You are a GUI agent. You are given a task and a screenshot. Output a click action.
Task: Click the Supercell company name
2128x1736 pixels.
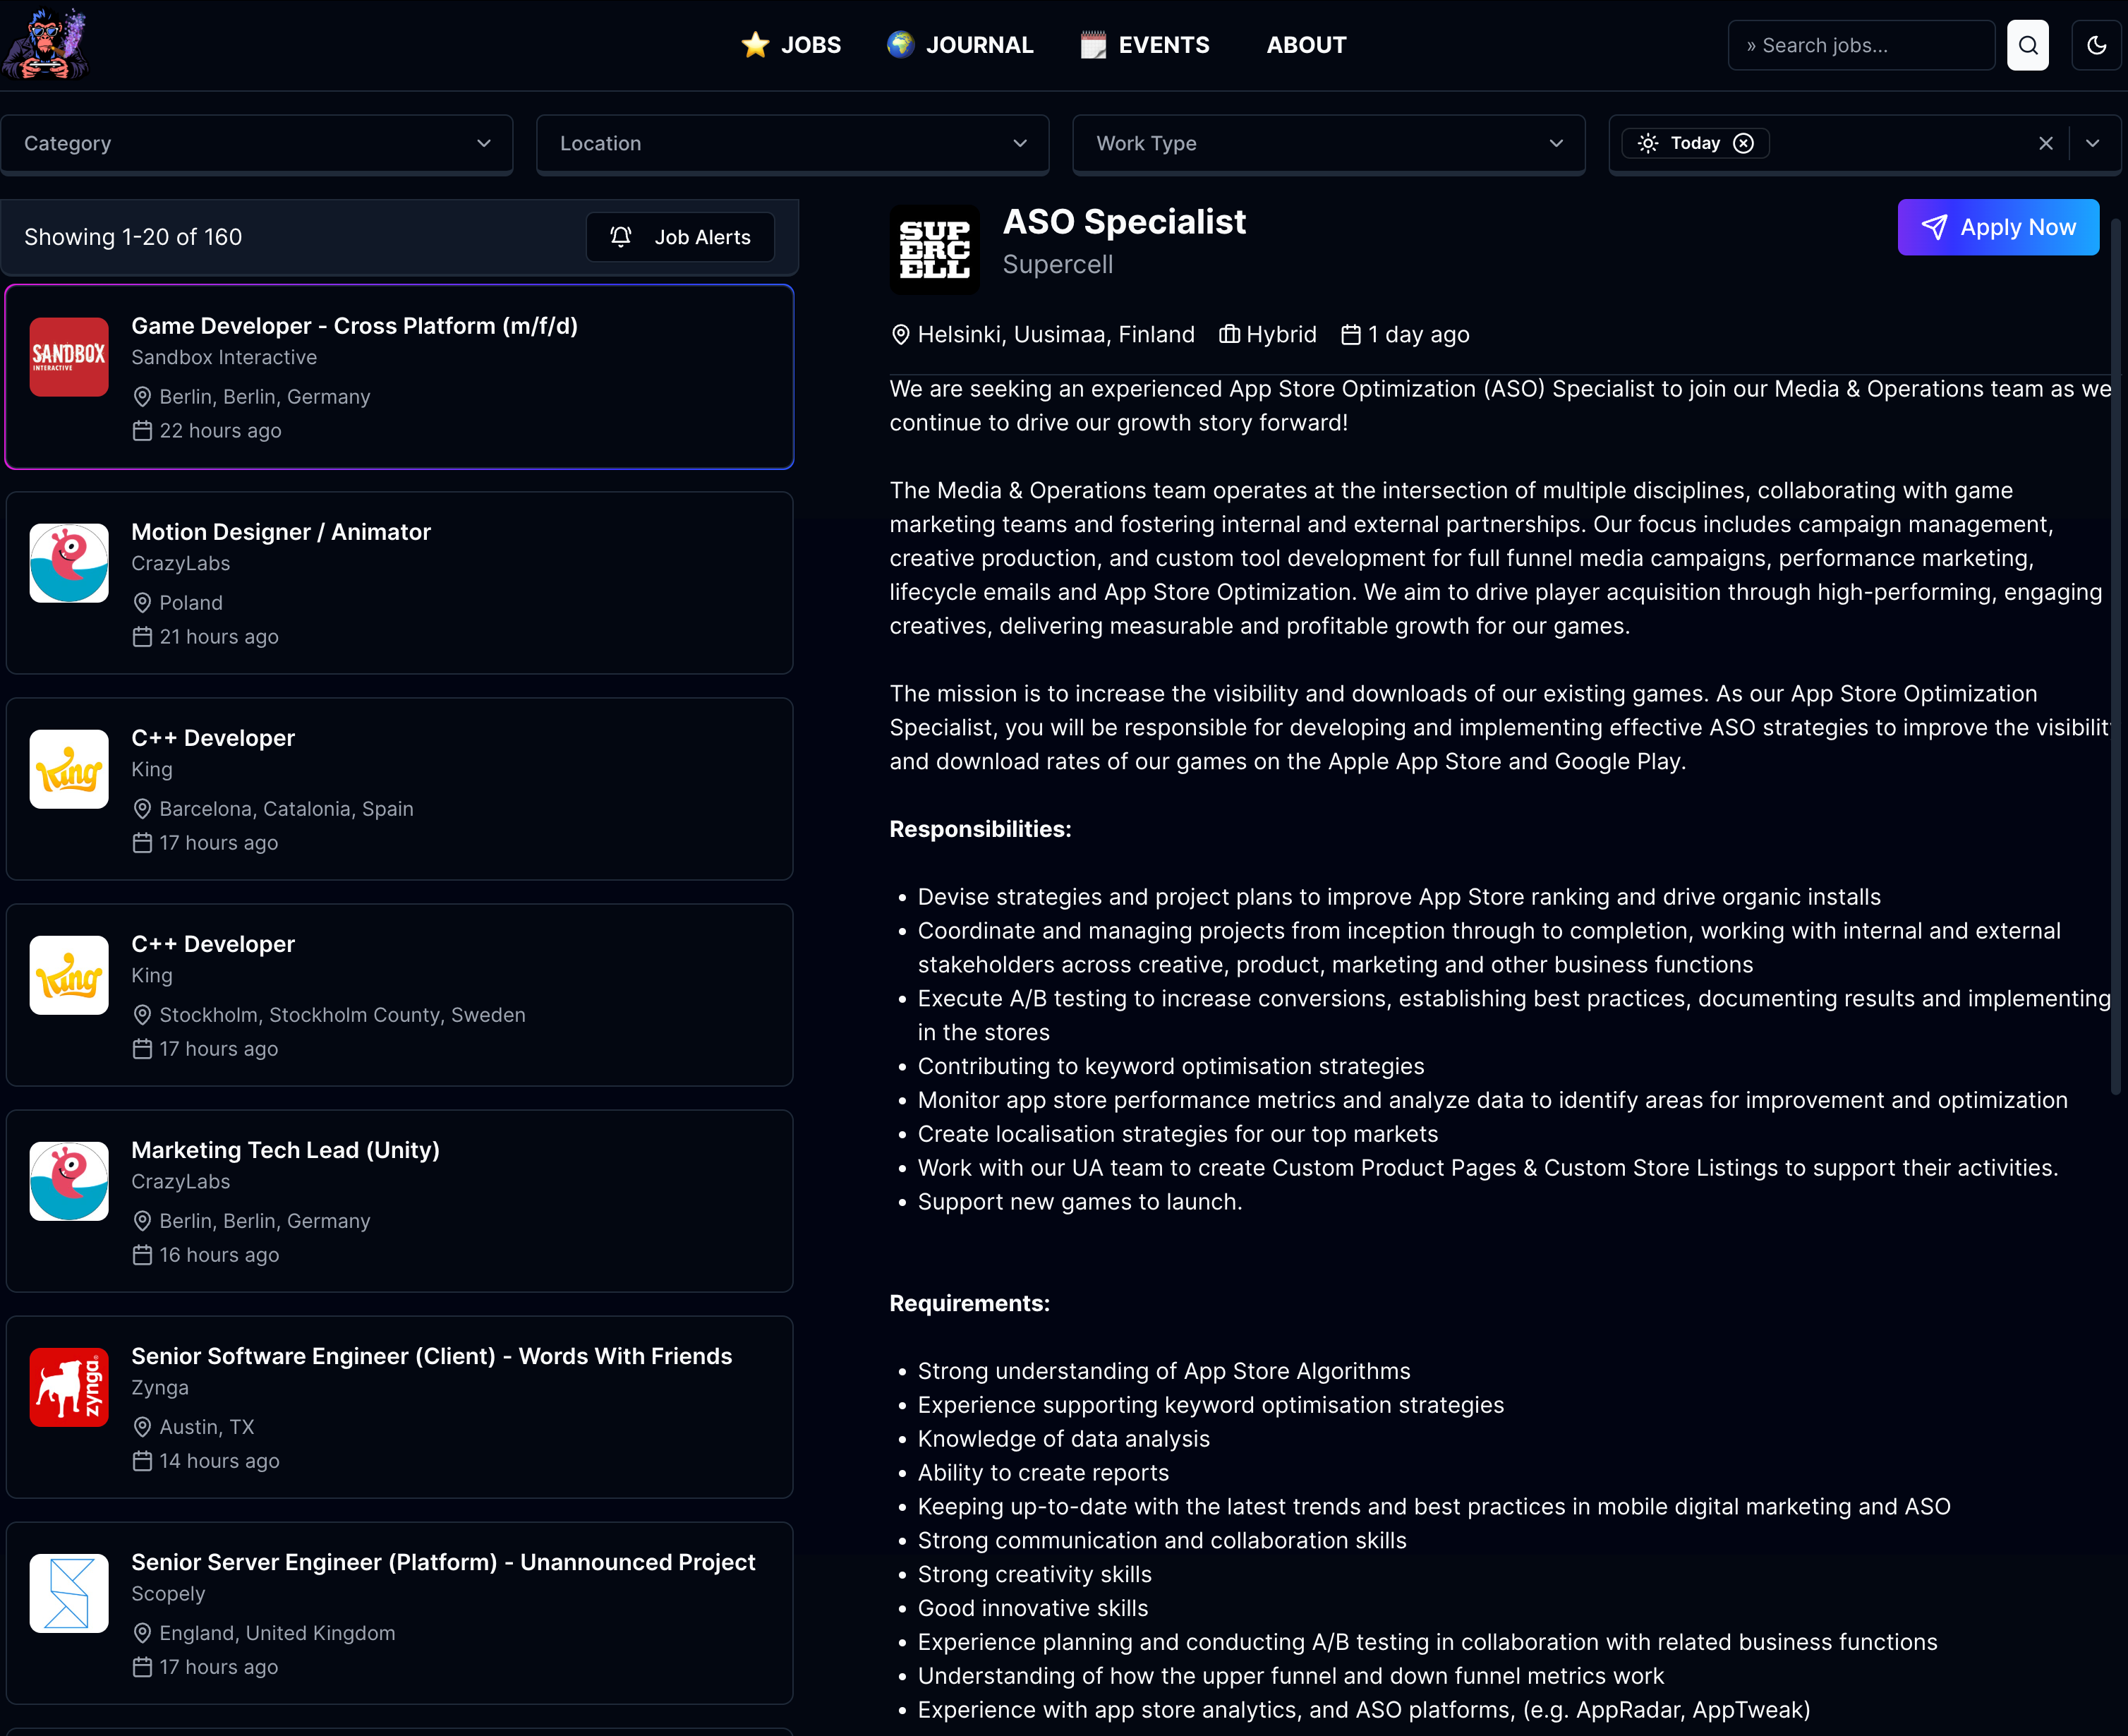(1057, 264)
